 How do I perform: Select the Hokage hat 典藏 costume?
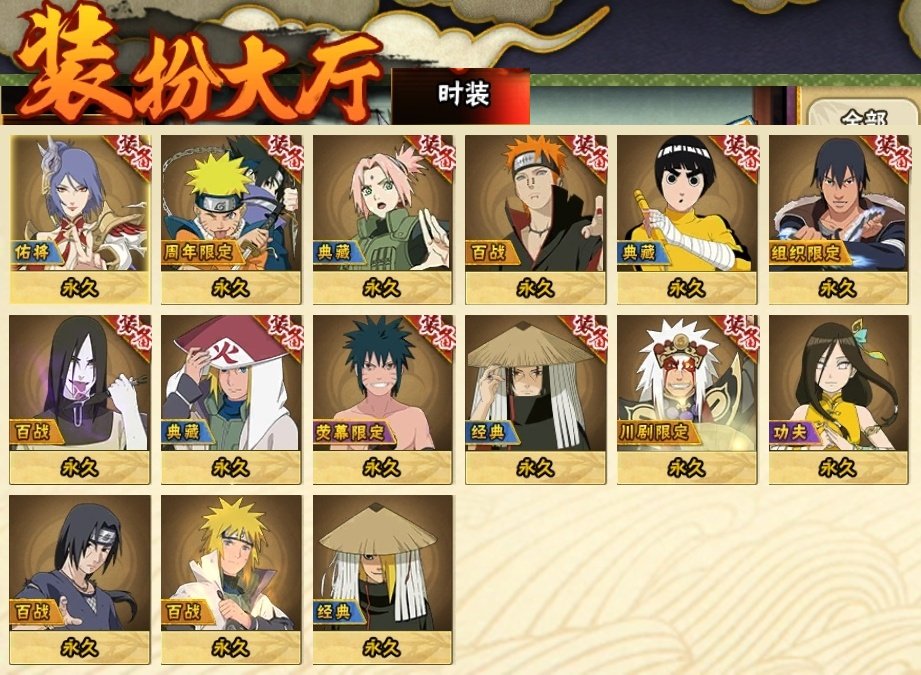(x=231, y=399)
